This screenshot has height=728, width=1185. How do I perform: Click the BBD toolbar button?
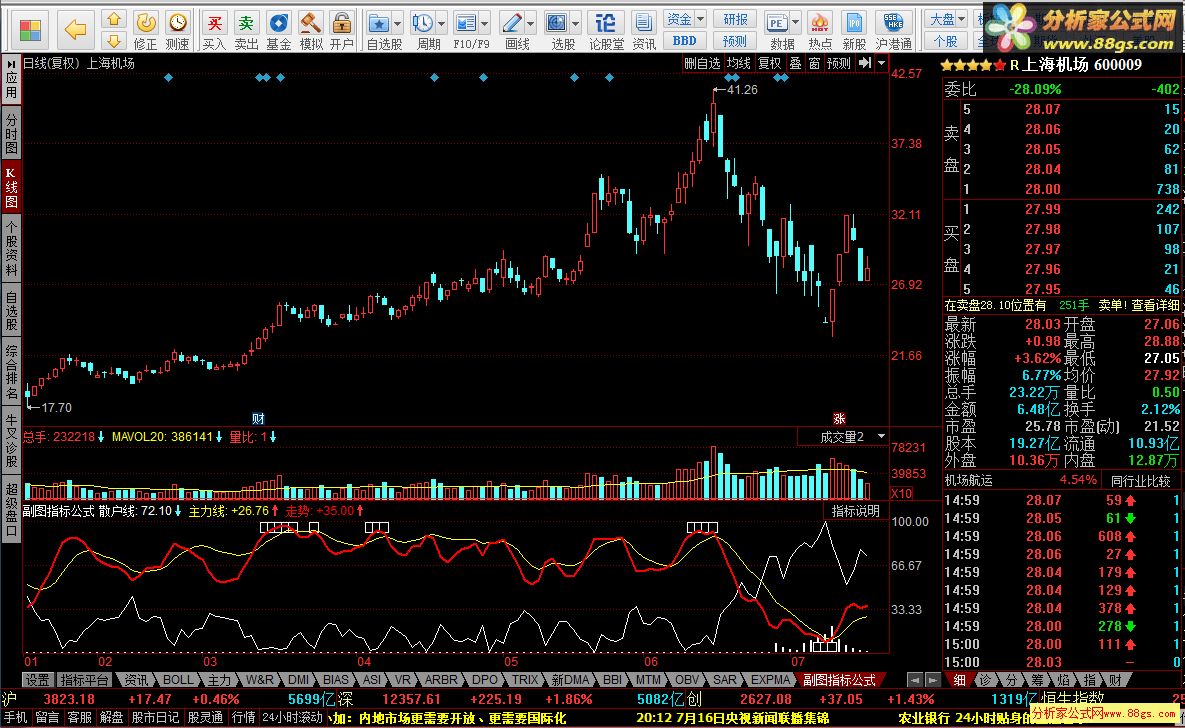pyautogui.click(x=685, y=41)
